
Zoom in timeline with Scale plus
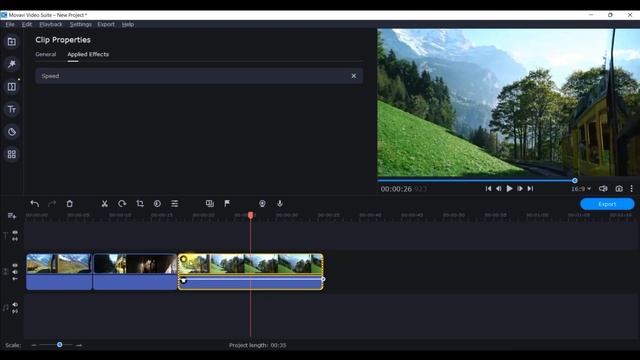pos(79,345)
